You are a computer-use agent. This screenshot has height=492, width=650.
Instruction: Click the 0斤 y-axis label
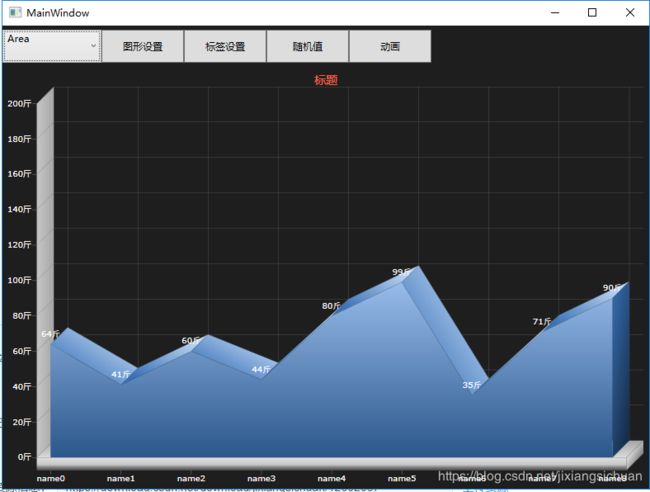(x=24, y=457)
